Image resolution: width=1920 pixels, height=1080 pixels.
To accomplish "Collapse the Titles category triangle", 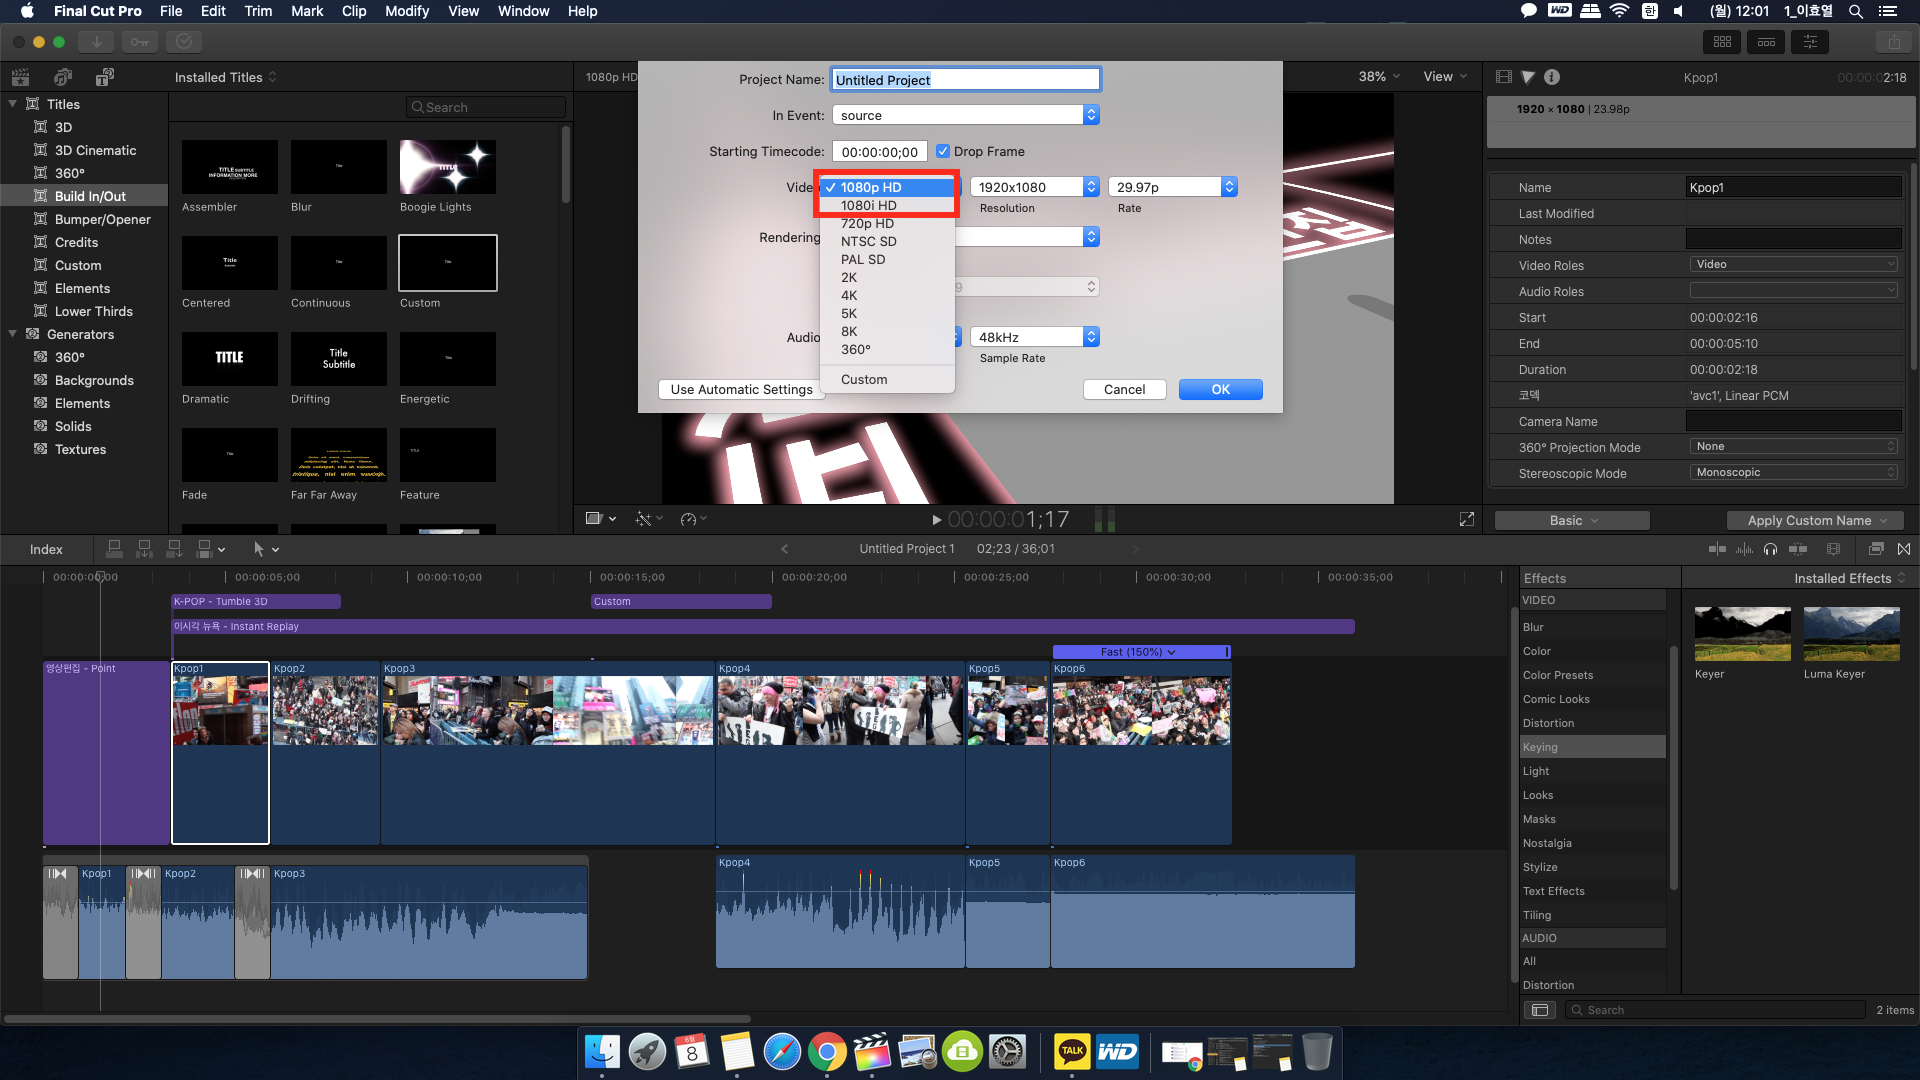I will (x=13, y=104).
